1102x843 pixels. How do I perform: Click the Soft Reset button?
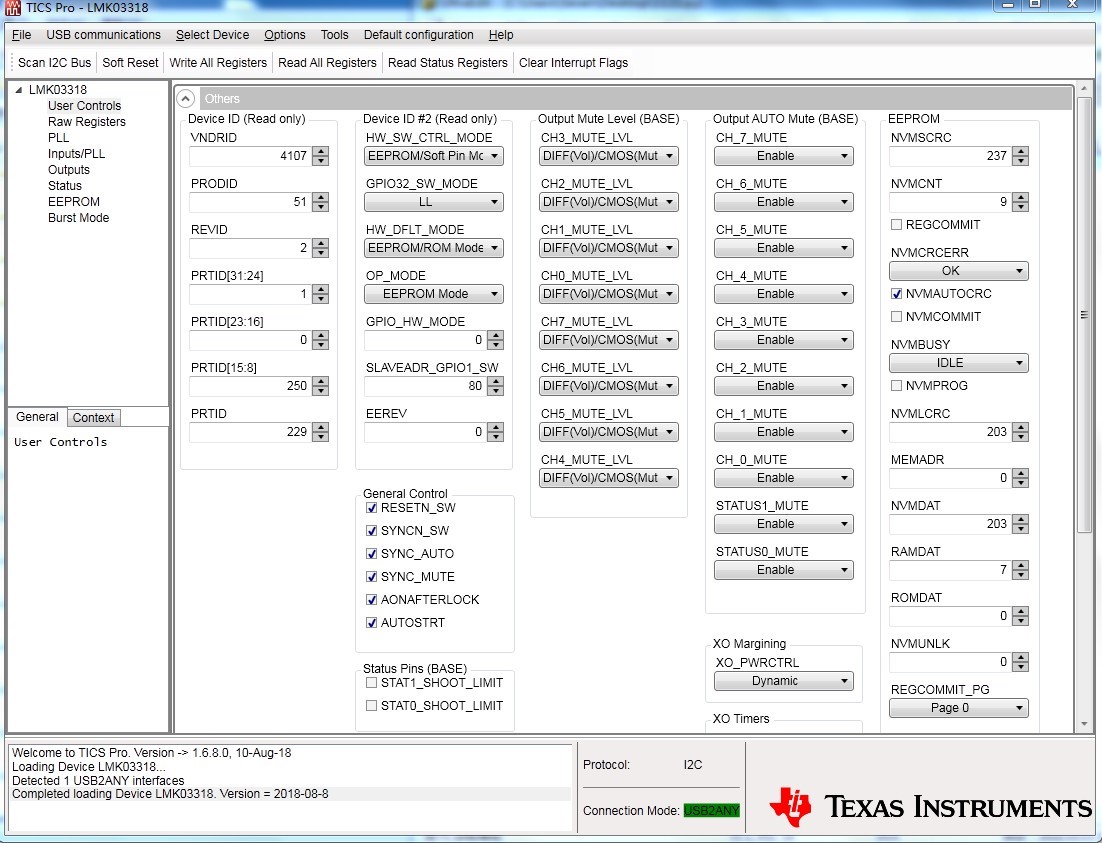(130, 63)
